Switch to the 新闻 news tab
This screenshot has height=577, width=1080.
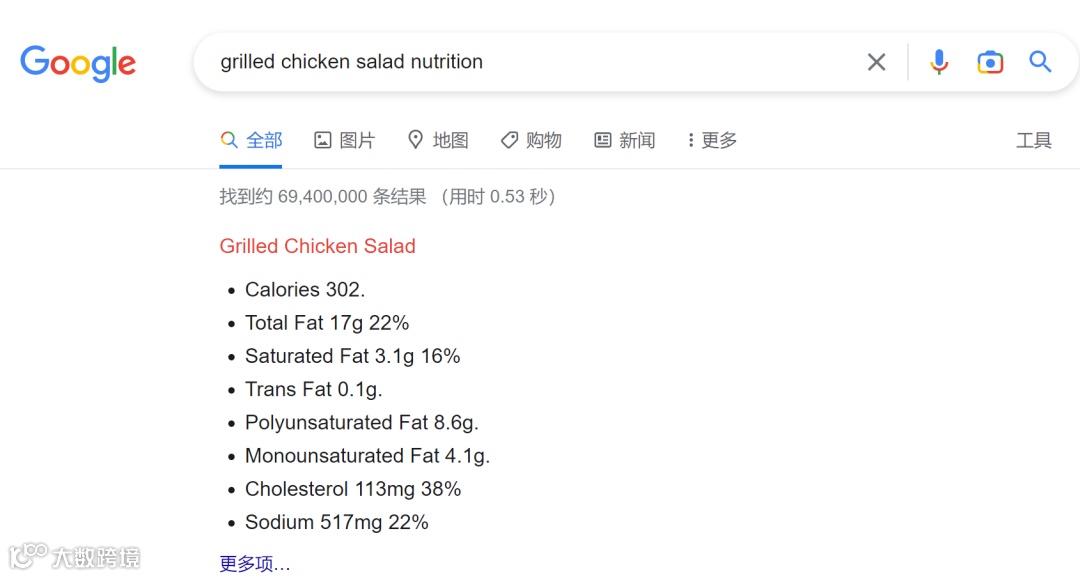pyautogui.click(x=636, y=140)
